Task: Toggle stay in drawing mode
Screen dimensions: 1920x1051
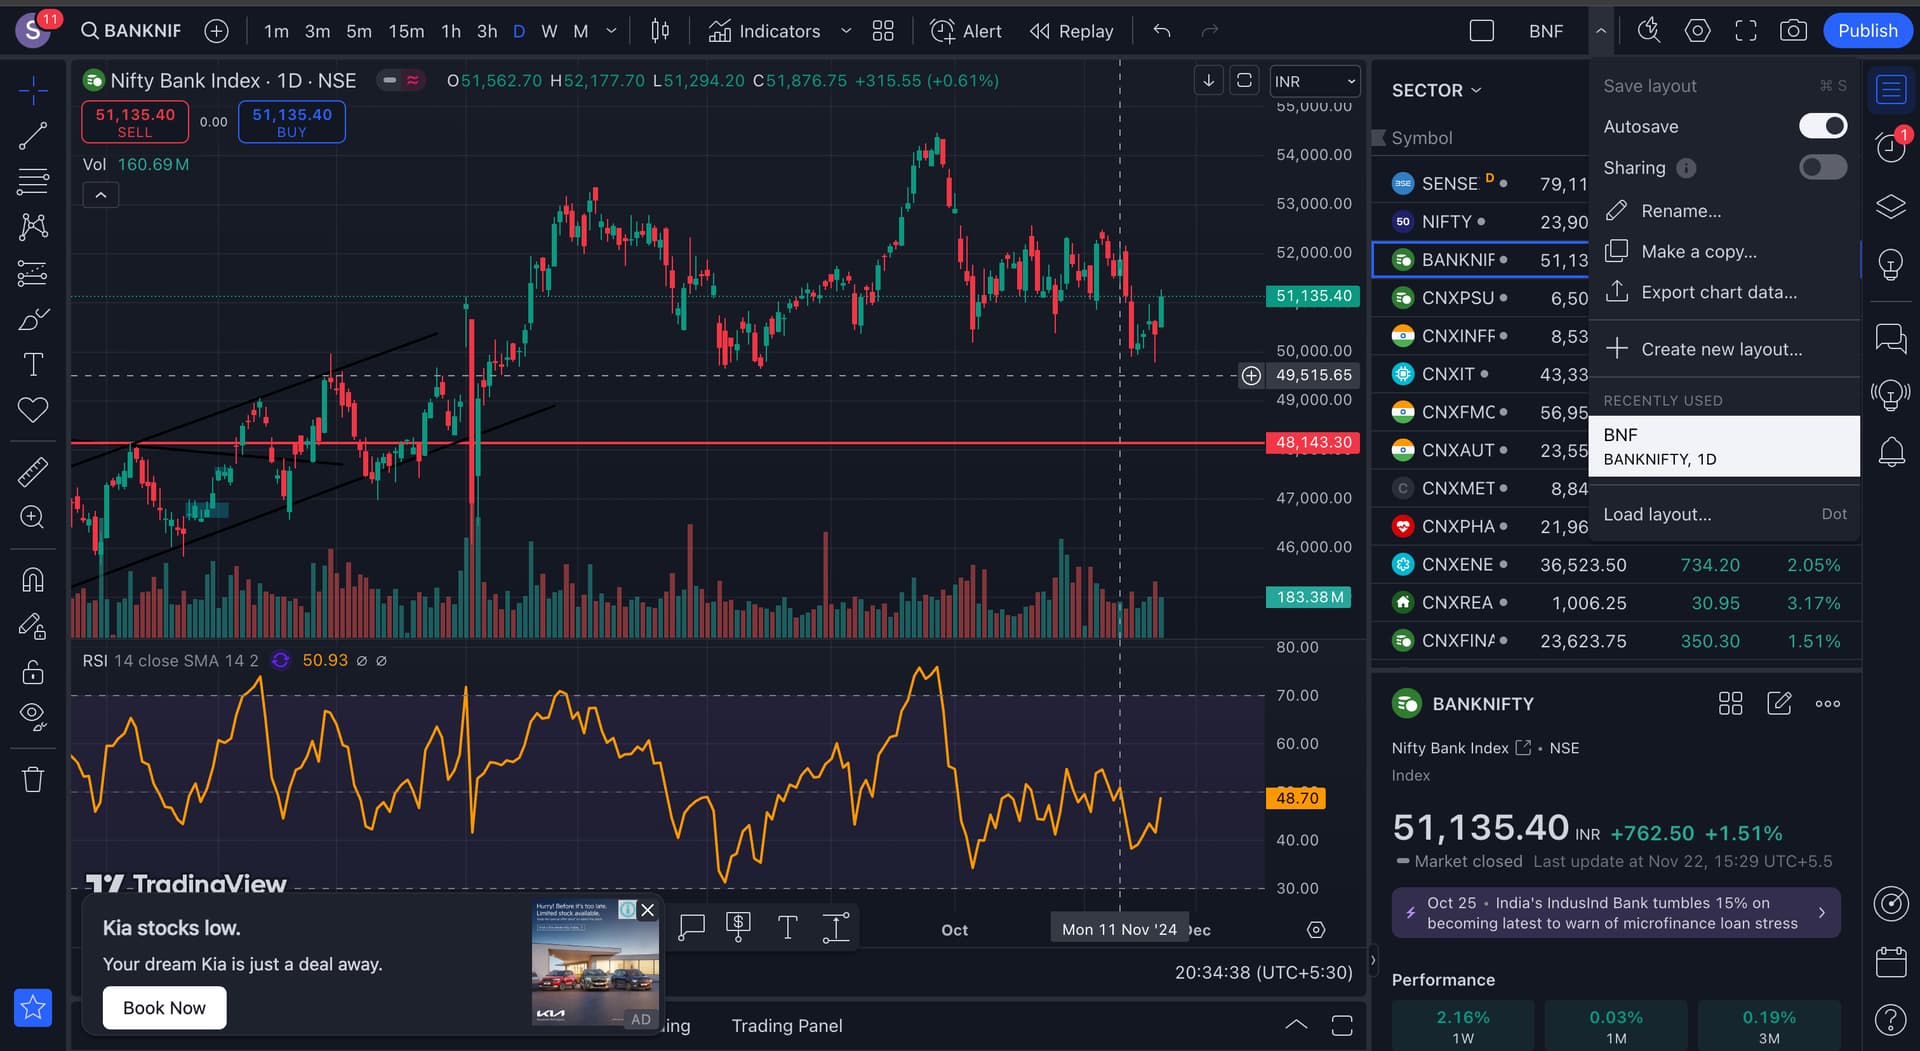Action: click(x=33, y=626)
